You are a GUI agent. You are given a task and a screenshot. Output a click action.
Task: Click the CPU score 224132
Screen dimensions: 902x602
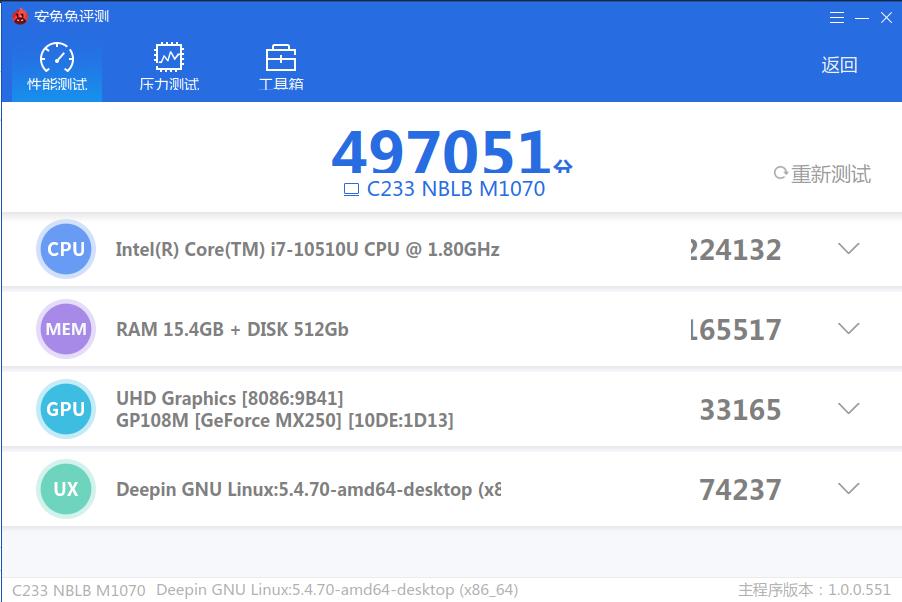coord(736,250)
